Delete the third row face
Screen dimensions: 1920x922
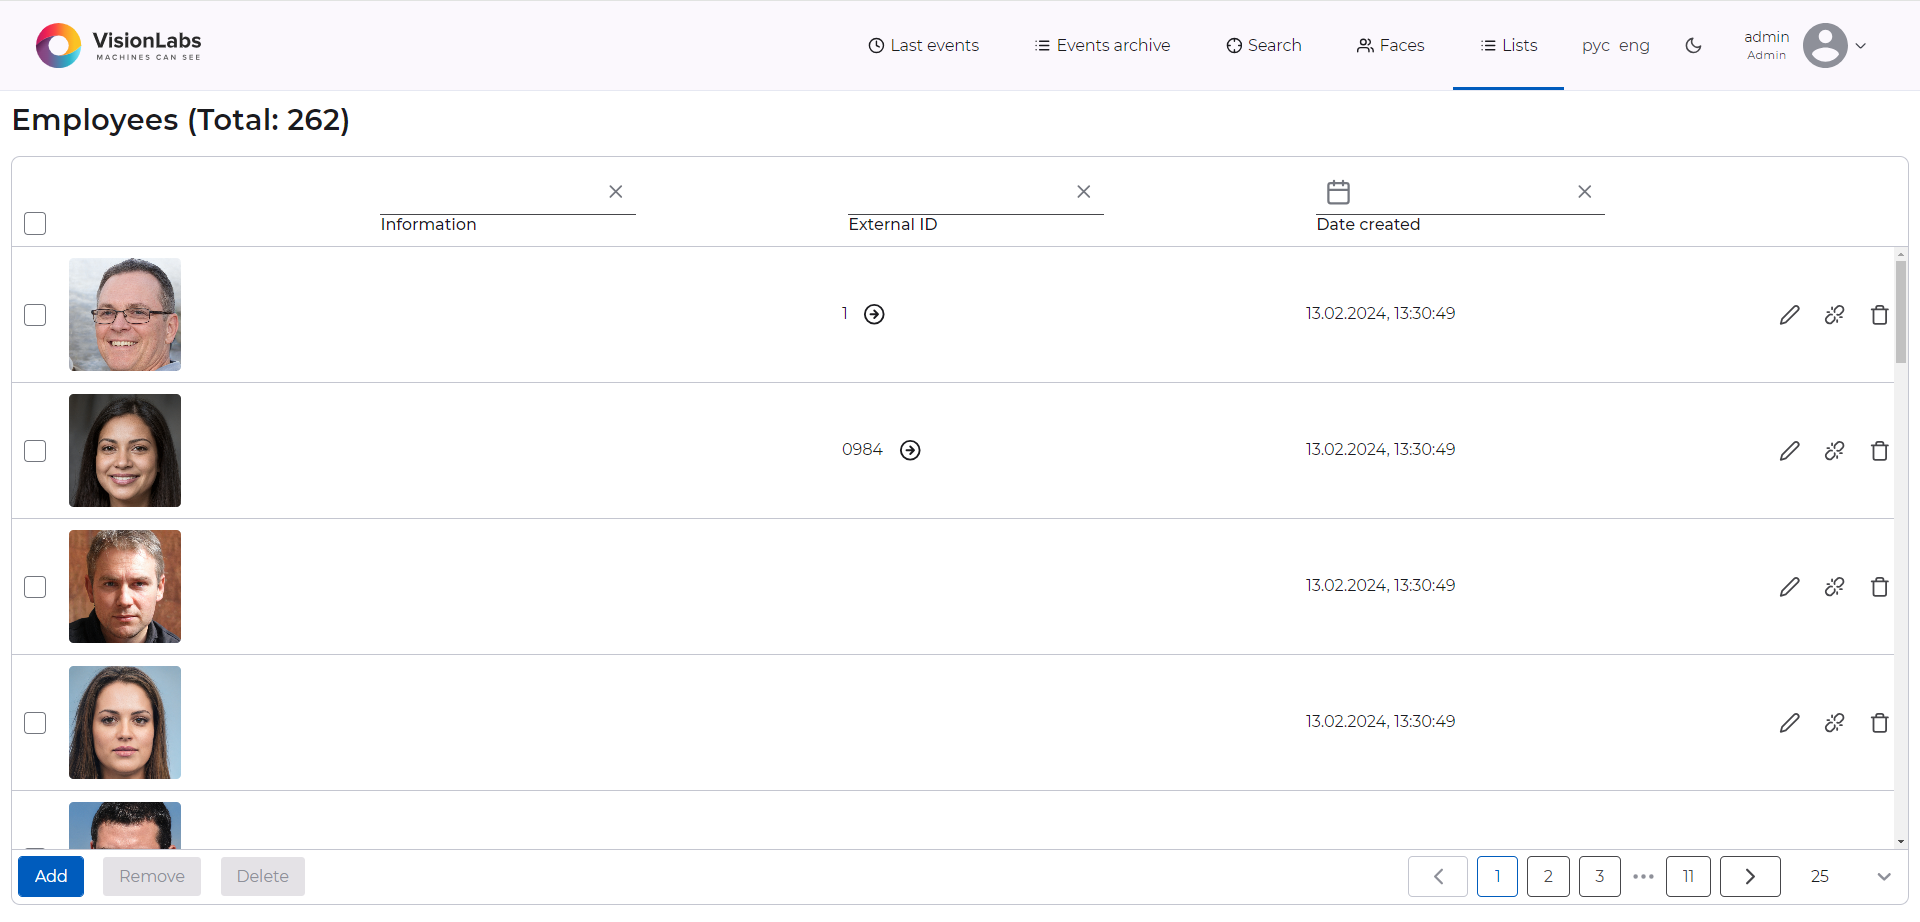[1880, 587]
